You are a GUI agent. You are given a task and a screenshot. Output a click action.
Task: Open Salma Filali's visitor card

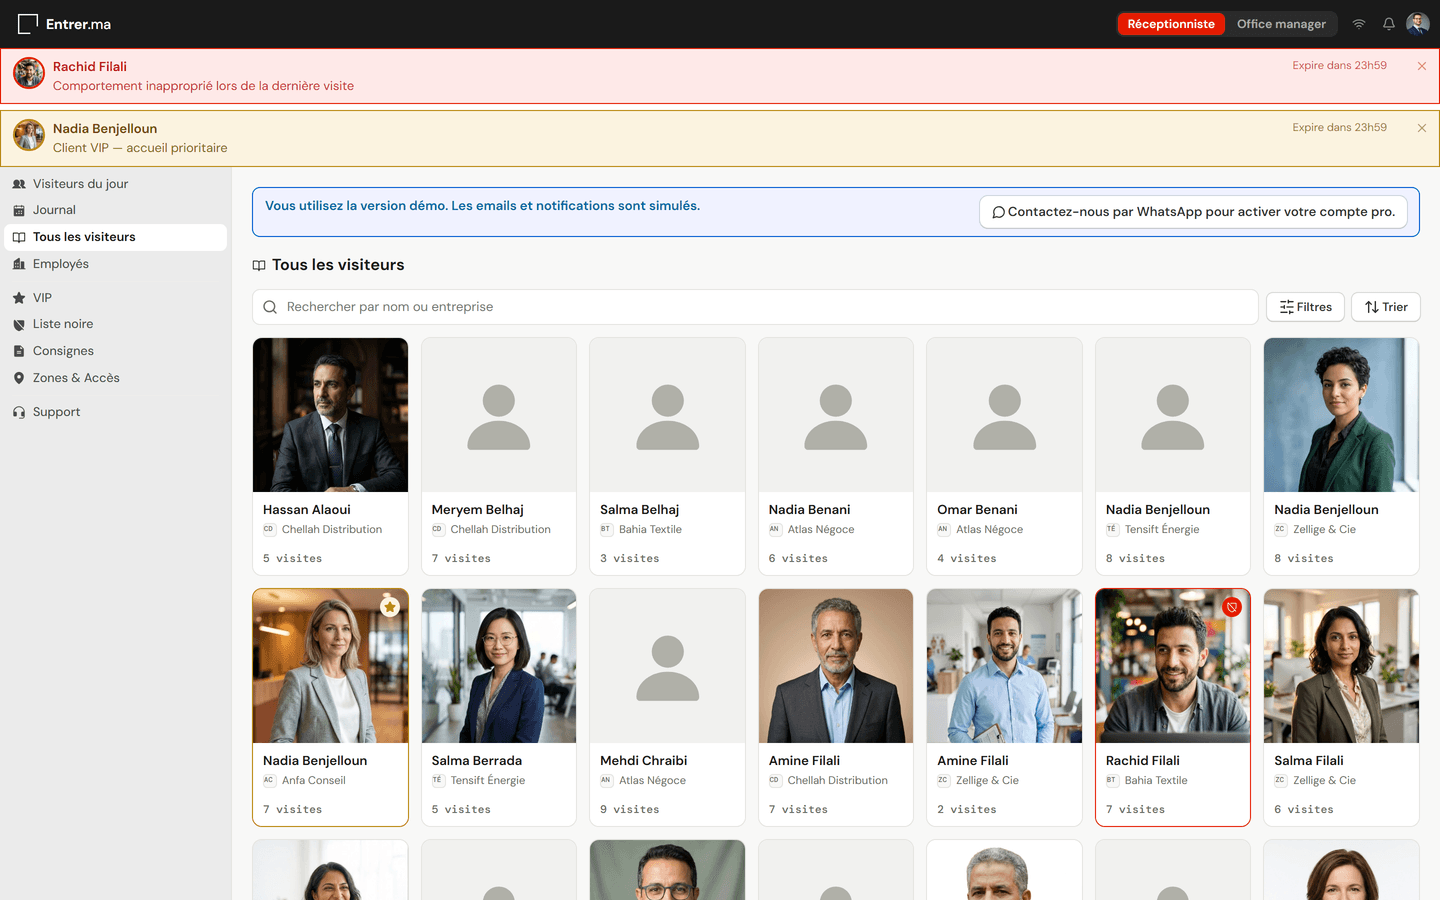coord(1342,707)
